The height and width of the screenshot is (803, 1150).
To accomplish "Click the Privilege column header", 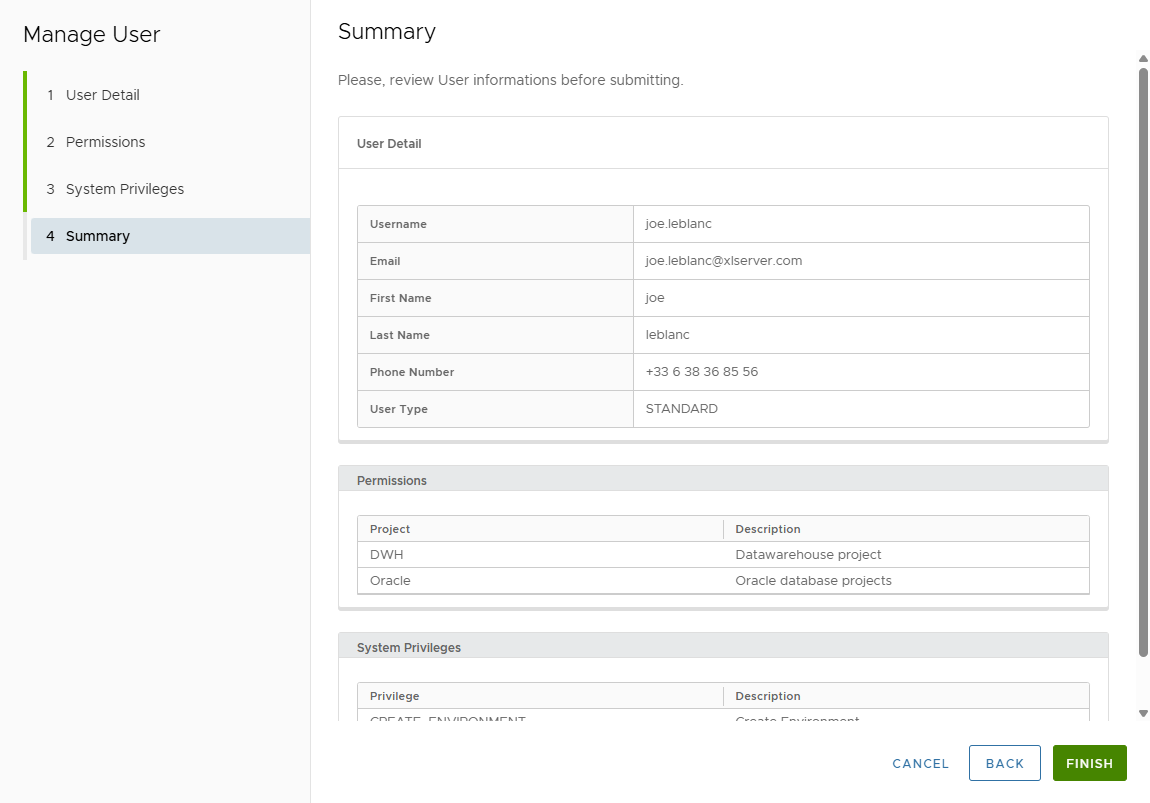I will tap(394, 696).
